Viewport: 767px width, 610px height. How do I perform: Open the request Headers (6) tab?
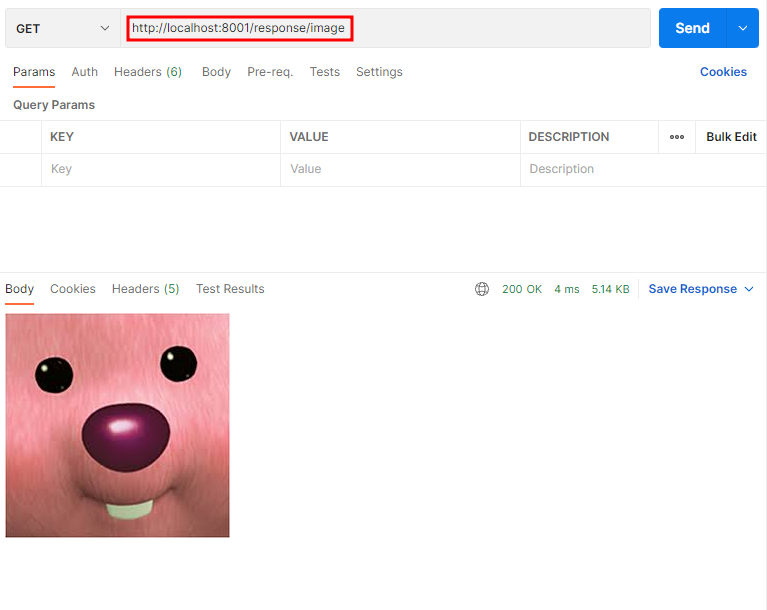[148, 72]
